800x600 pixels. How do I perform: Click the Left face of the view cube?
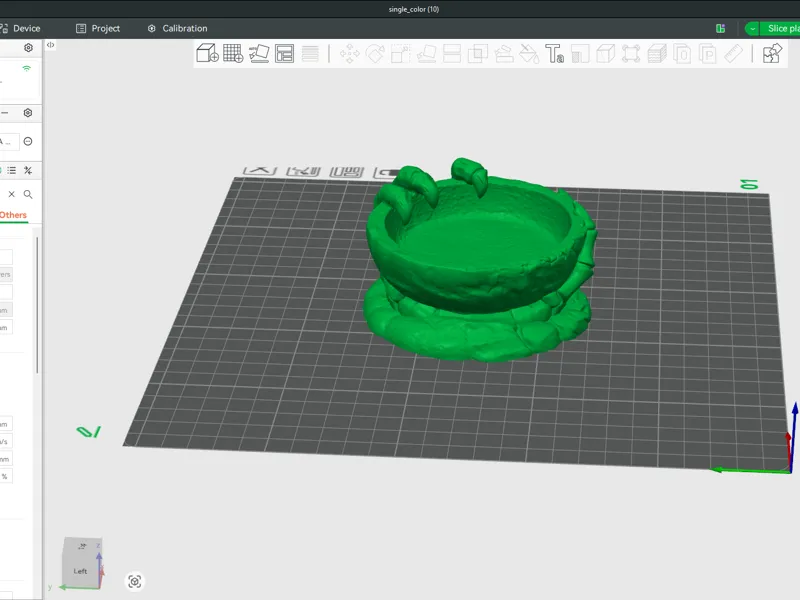coord(80,571)
